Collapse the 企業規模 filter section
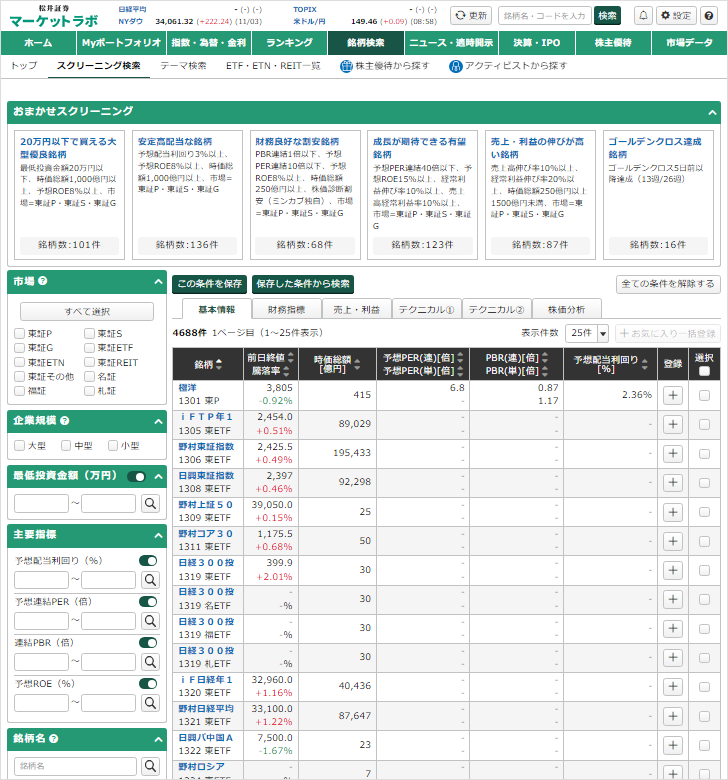728x780 pixels. pyautogui.click(x=158, y=421)
